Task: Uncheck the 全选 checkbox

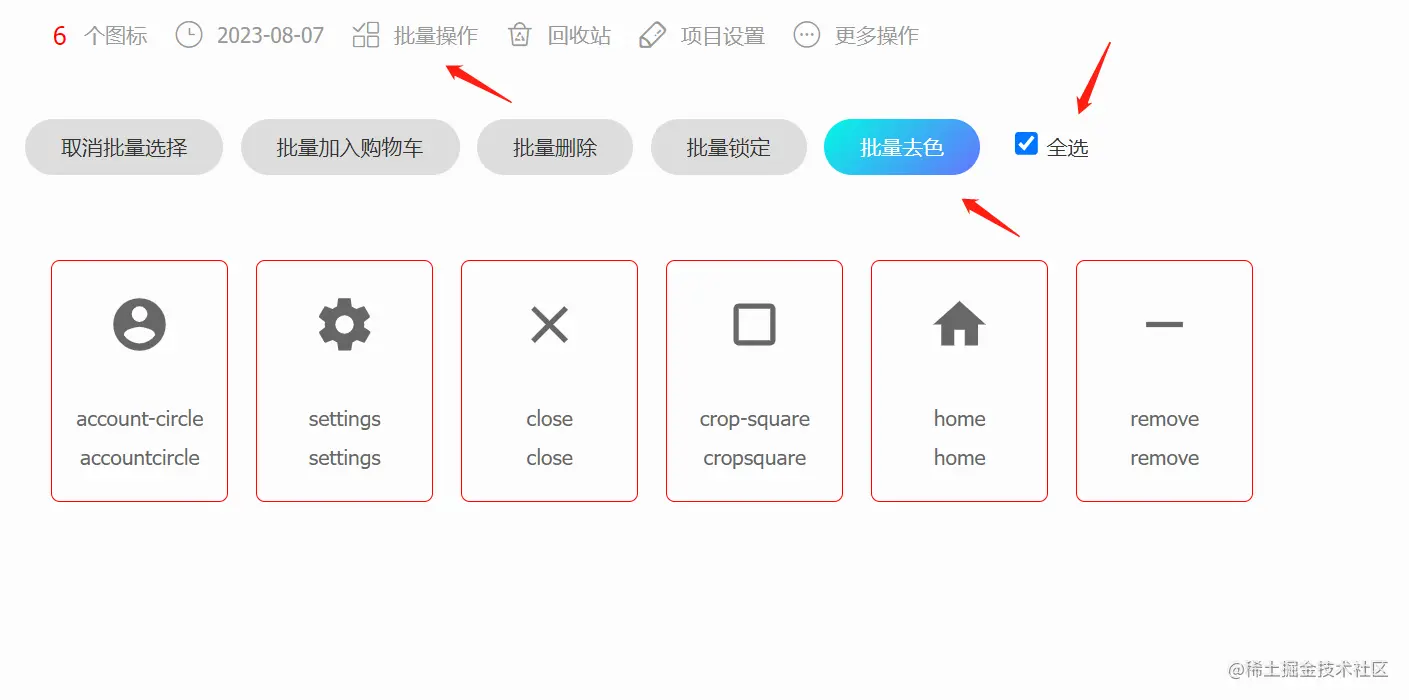Action: coord(1026,144)
